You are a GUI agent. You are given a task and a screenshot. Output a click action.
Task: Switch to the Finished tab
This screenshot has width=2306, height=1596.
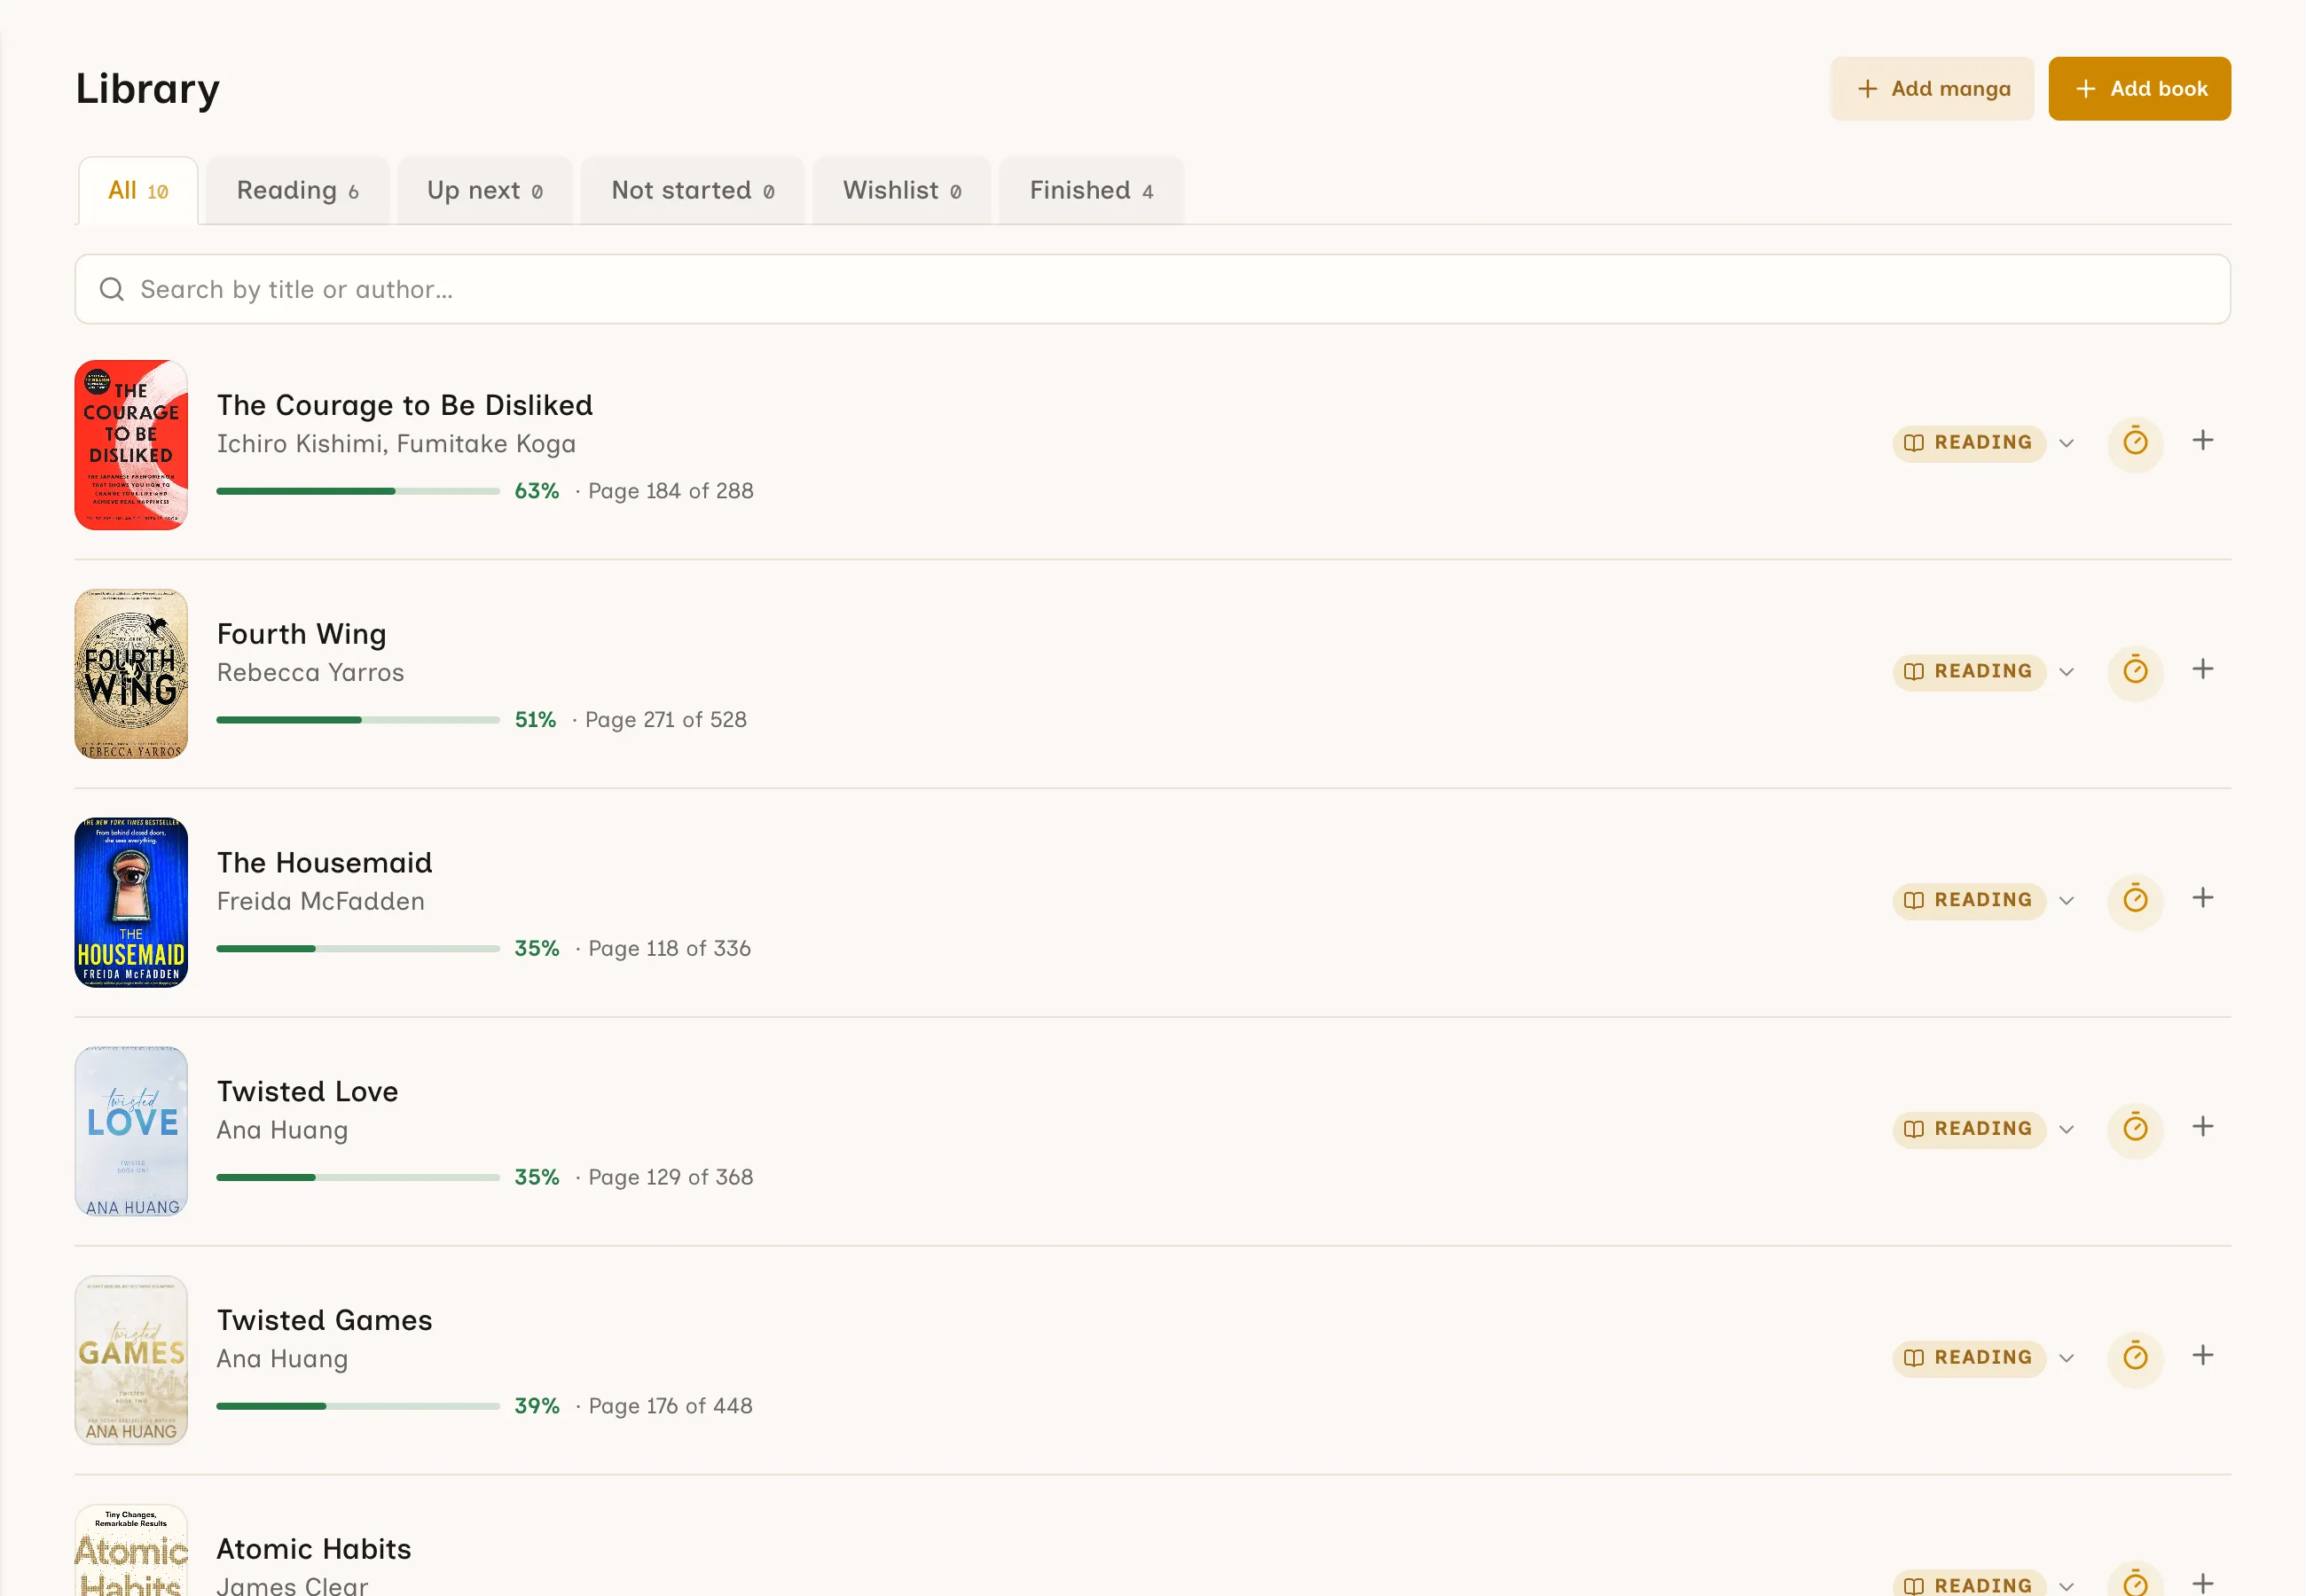pos(1092,191)
